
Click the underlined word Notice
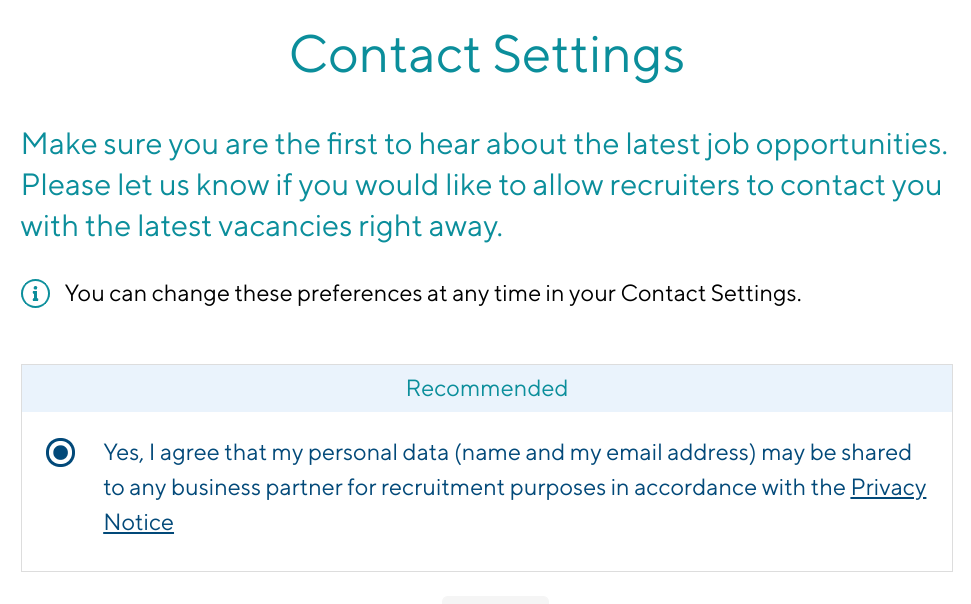pyautogui.click(x=139, y=523)
